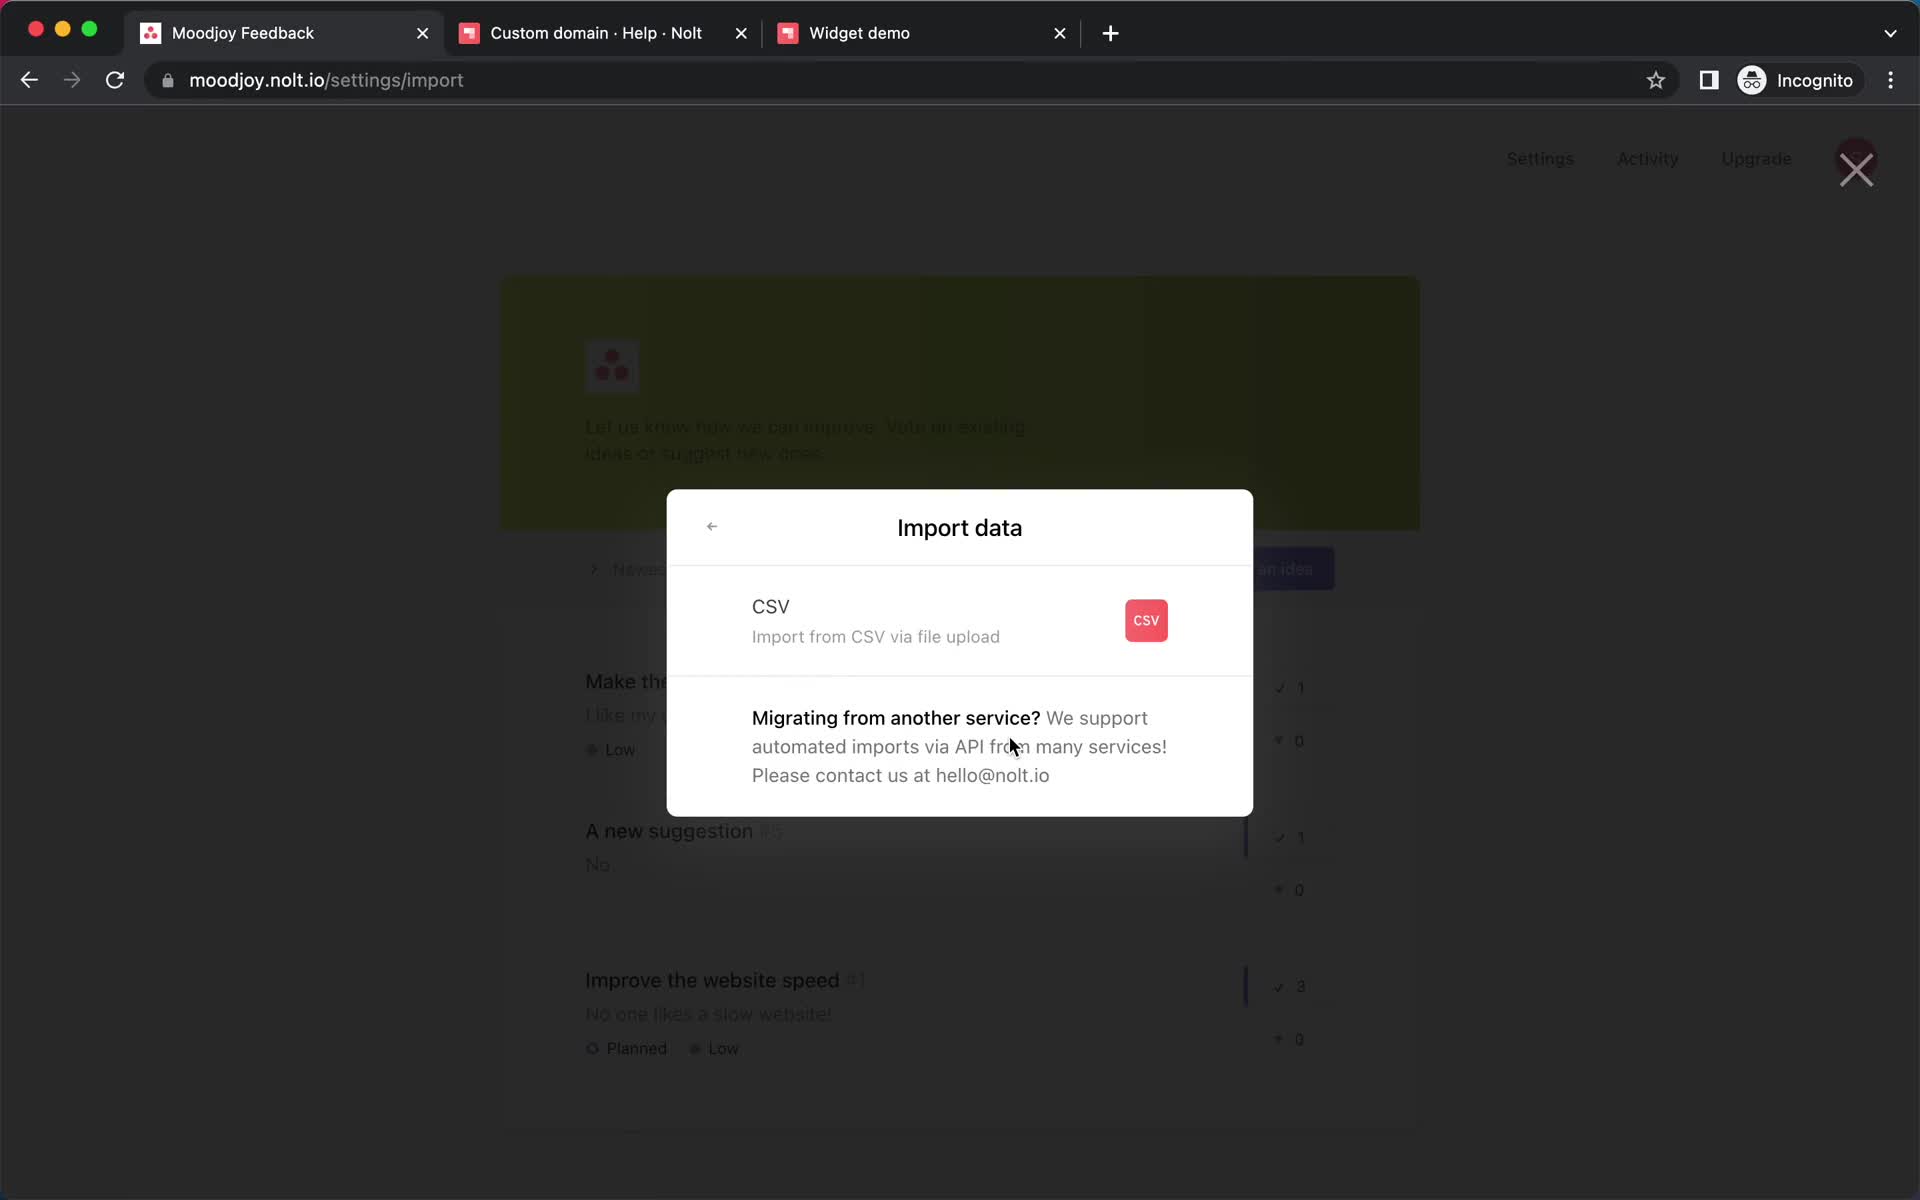Toggle incognito profile icon
The height and width of the screenshot is (1200, 1920).
point(1751,80)
